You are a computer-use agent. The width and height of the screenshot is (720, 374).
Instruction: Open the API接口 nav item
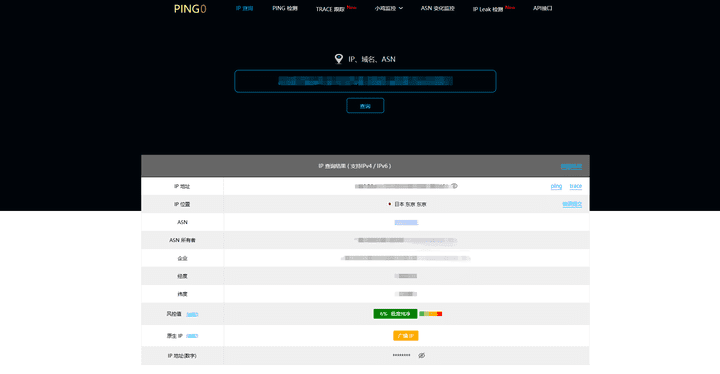[542, 8]
